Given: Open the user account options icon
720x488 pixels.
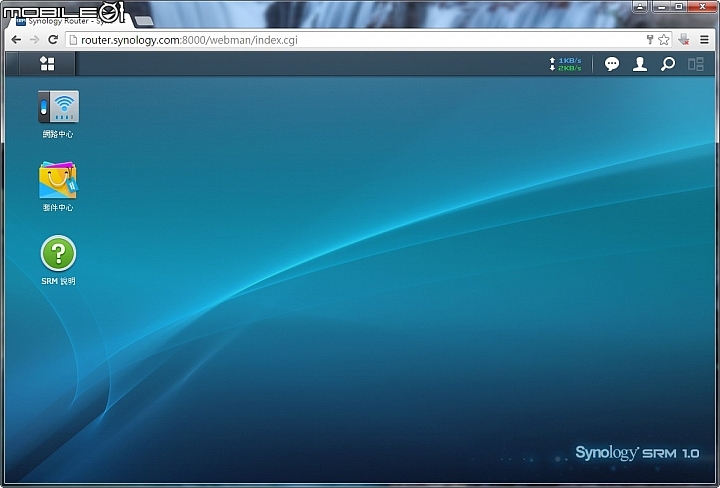Looking at the screenshot, I should (x=640, y=64).
